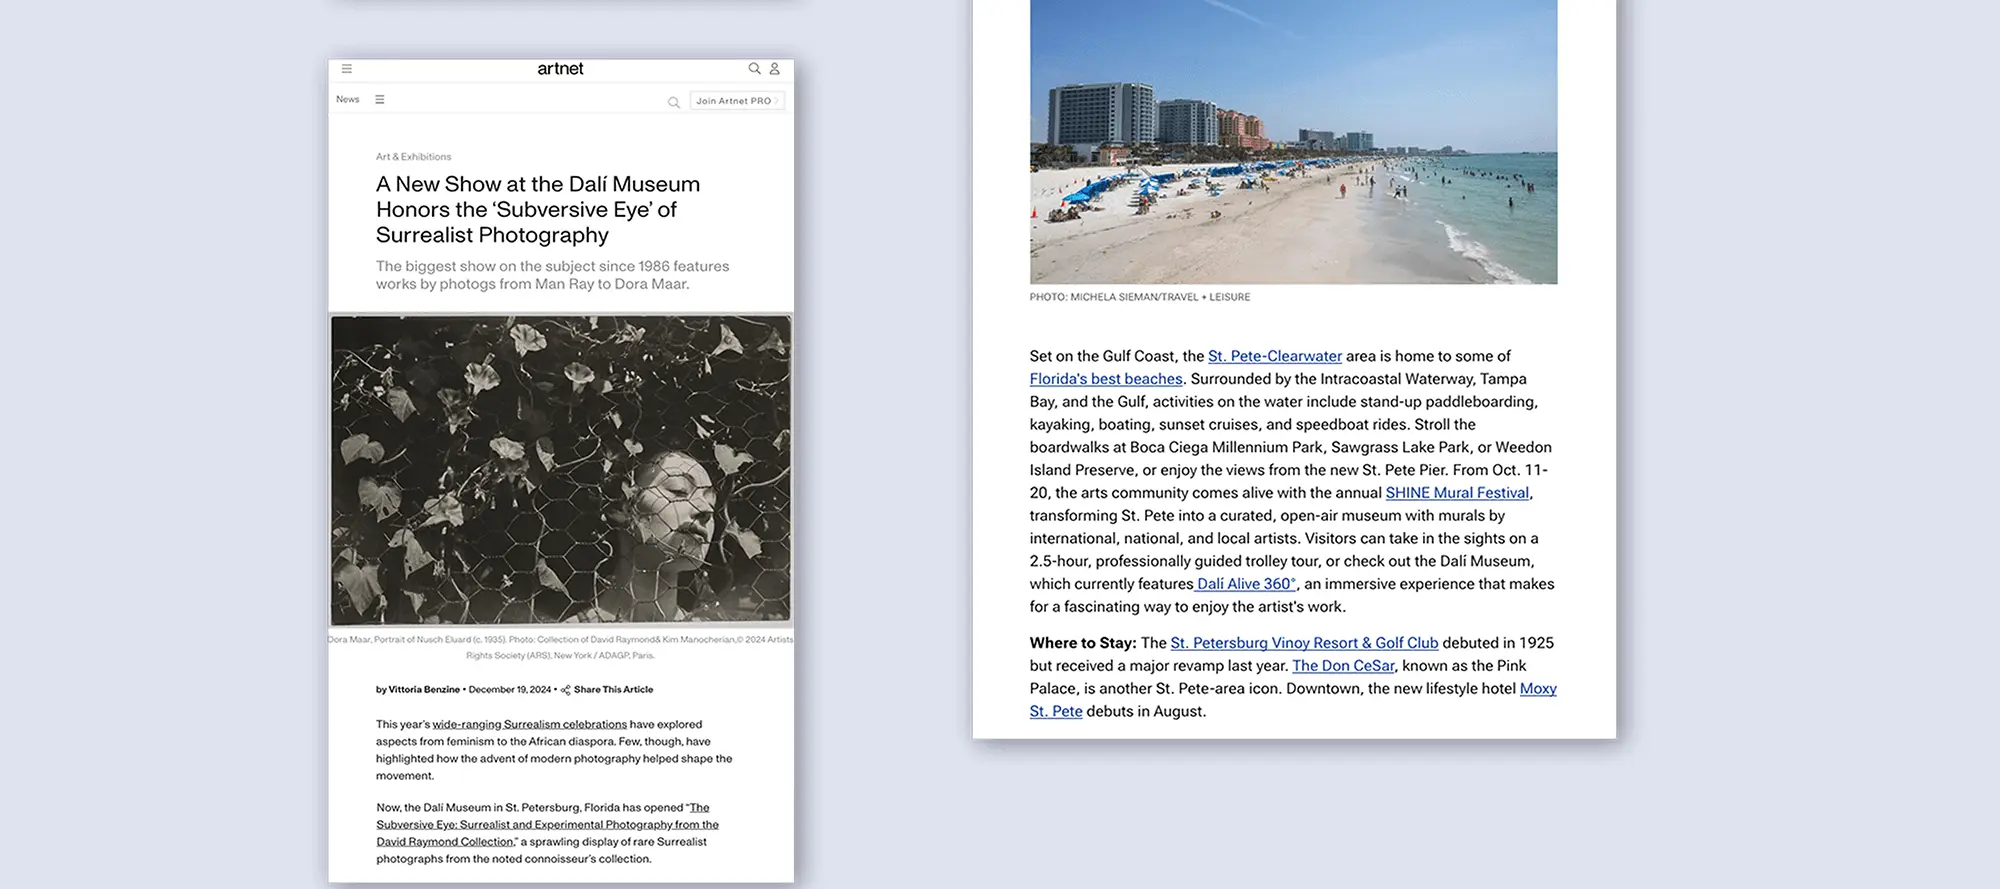This screenshot has width=2000, height=889.
Task: Click the search icon in artnet top bar
Action: click(x=754, y=69)
